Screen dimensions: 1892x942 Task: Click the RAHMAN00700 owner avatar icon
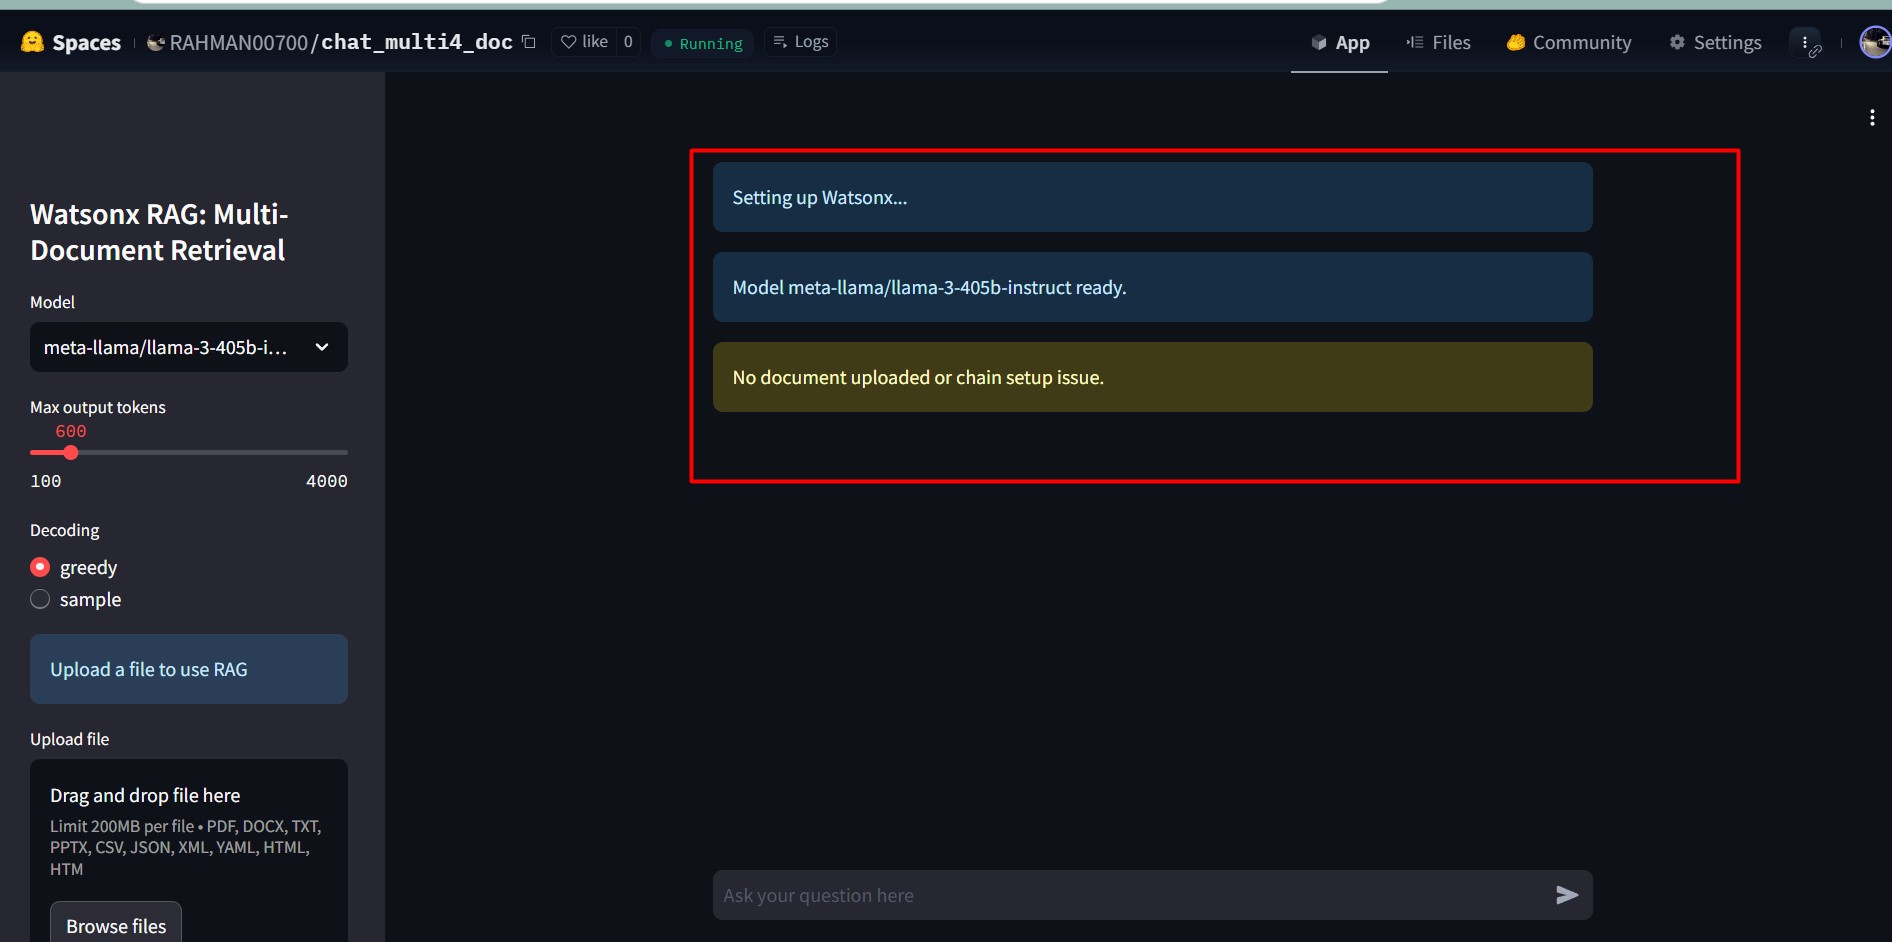tap(156, 43)
